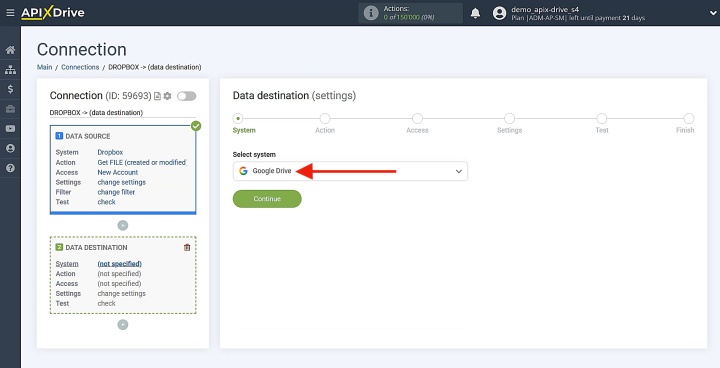Go to Home in the sidebar

click(x=10, y=50)
